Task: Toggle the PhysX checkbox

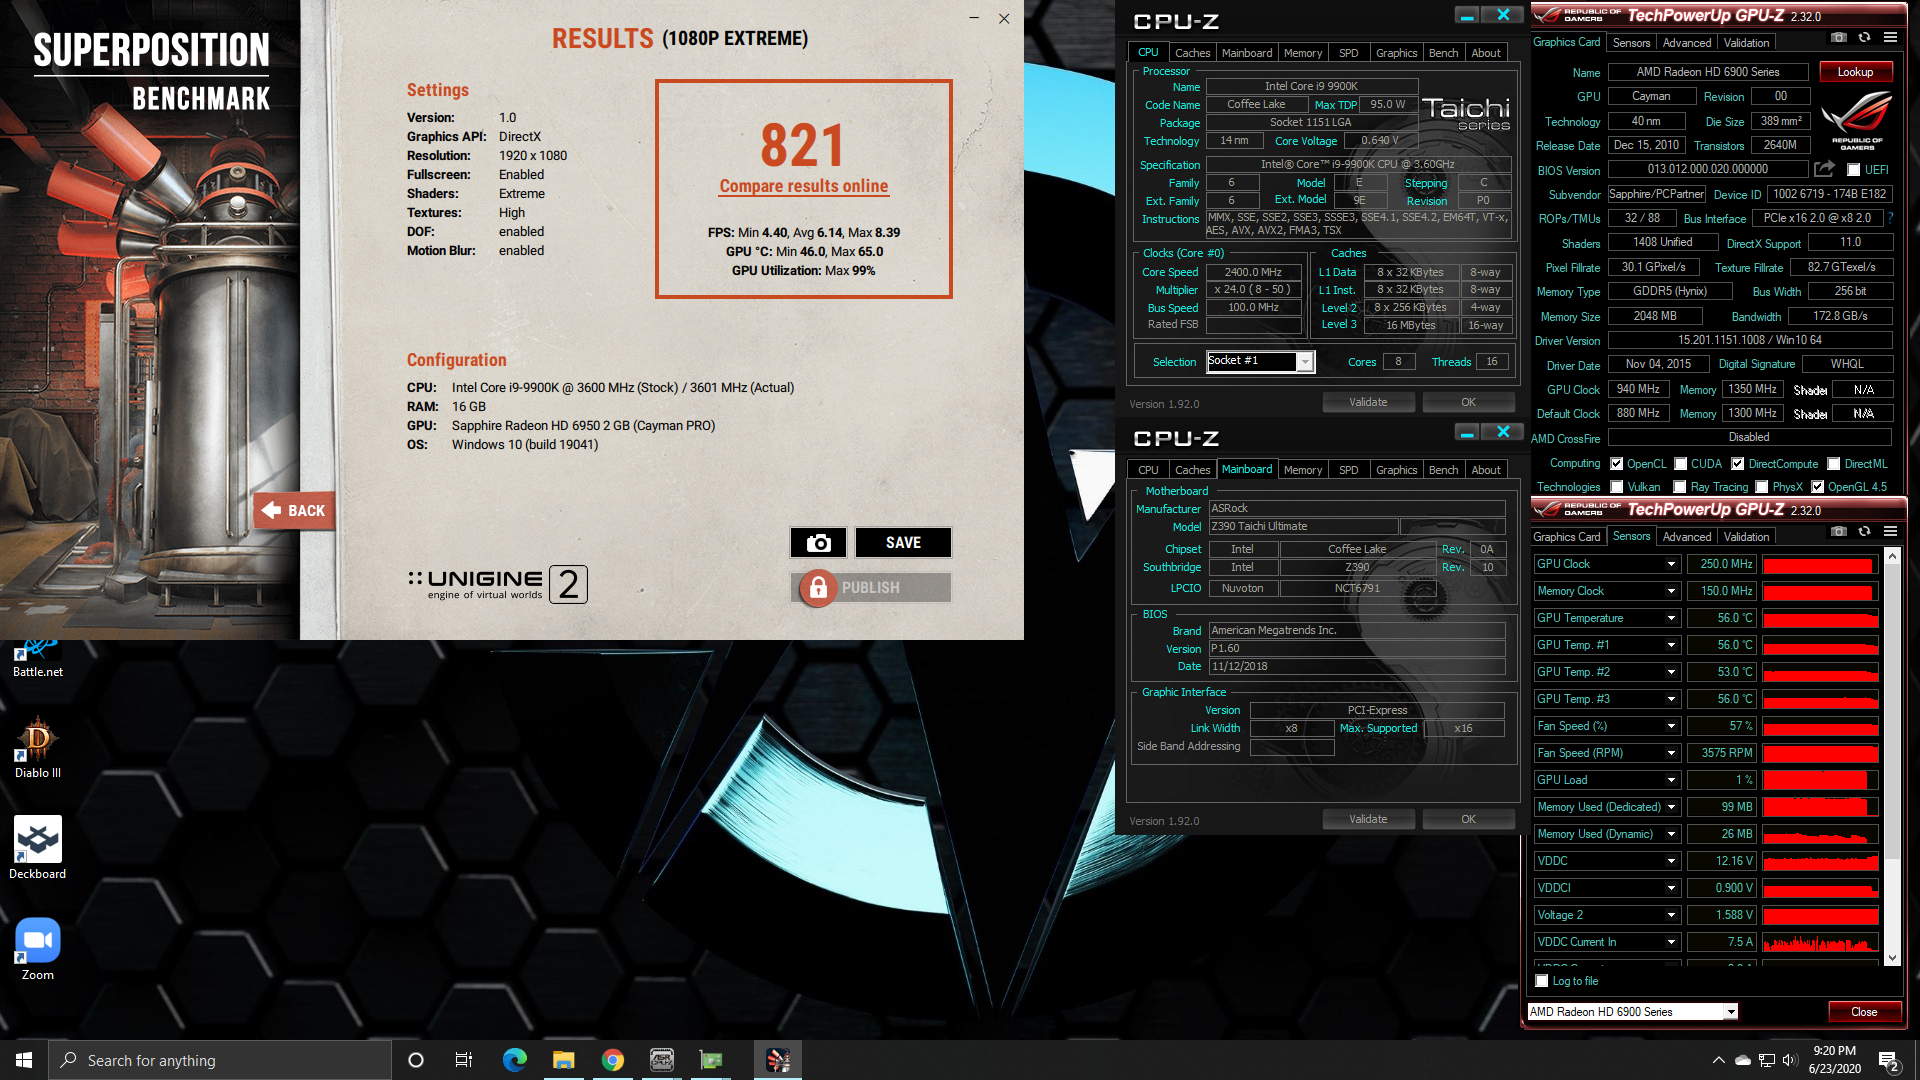Action: (x=1762, y=487)
